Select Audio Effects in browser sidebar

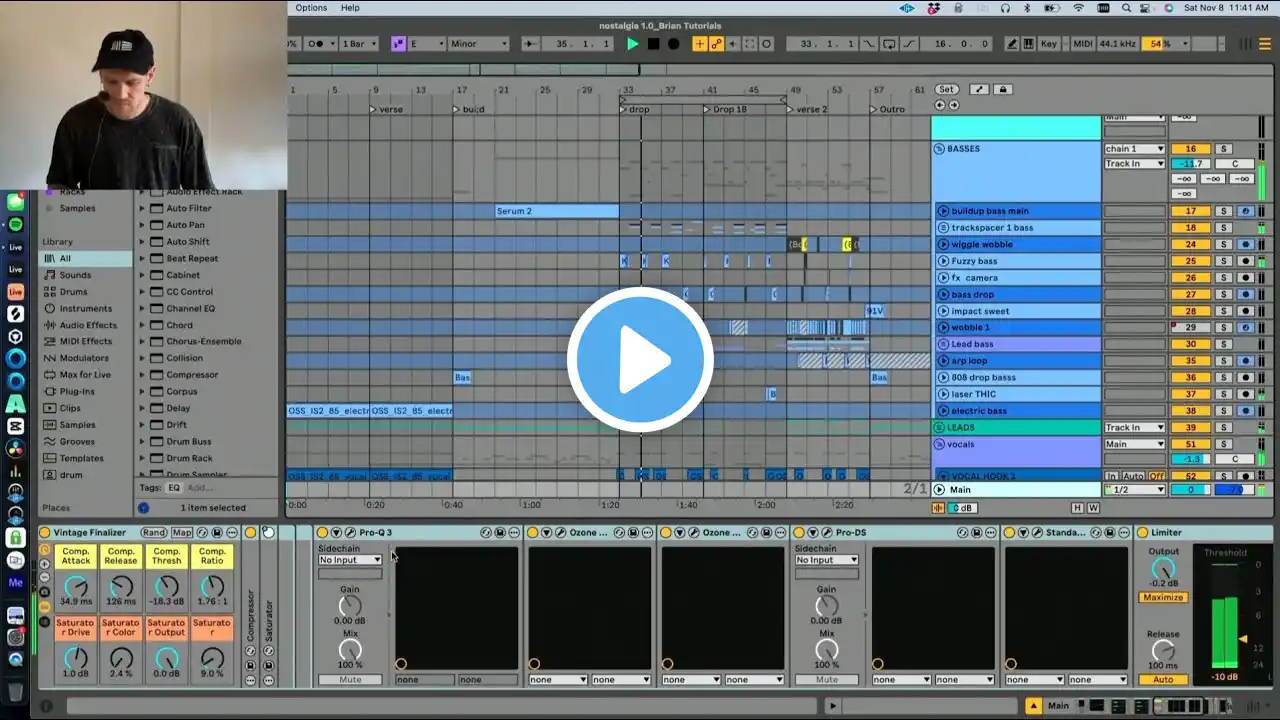pyautogui.click(x=88, y=325)
